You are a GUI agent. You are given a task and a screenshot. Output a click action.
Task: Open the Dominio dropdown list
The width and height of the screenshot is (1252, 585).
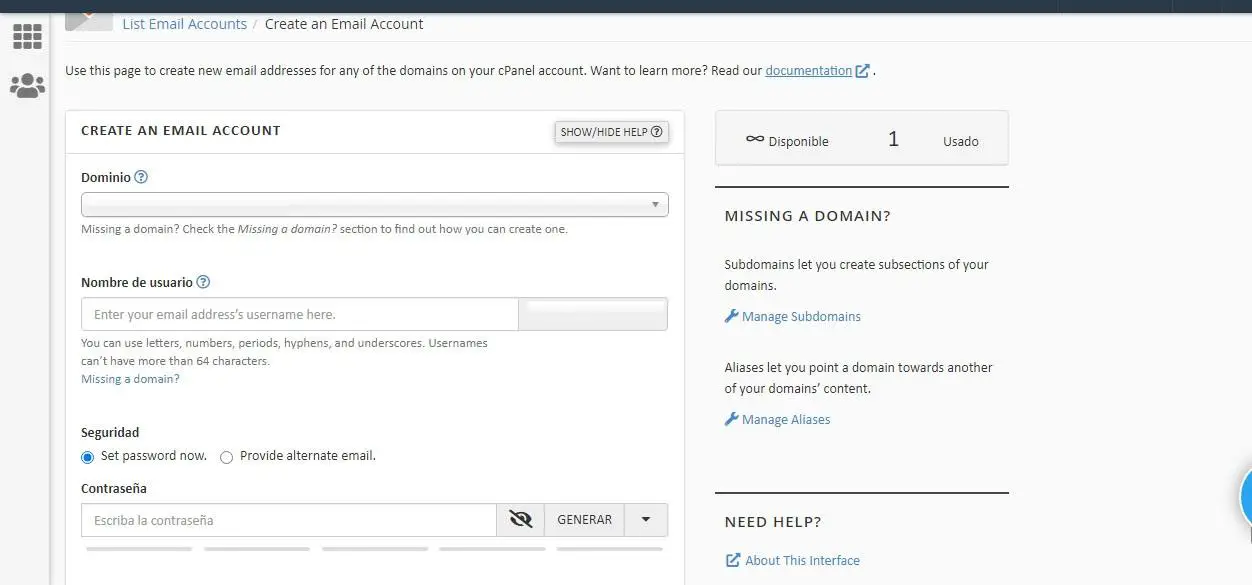tap(374, 205)
